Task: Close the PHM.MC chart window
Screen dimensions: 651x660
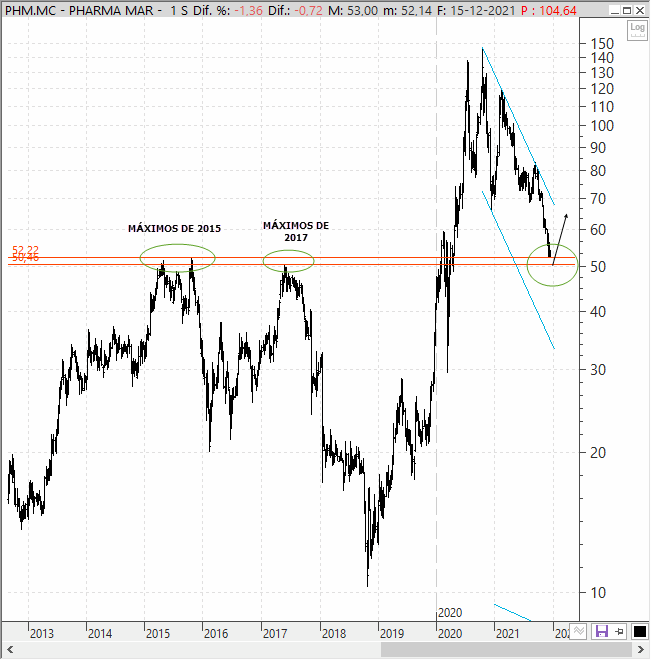Action: pos(640,11)
